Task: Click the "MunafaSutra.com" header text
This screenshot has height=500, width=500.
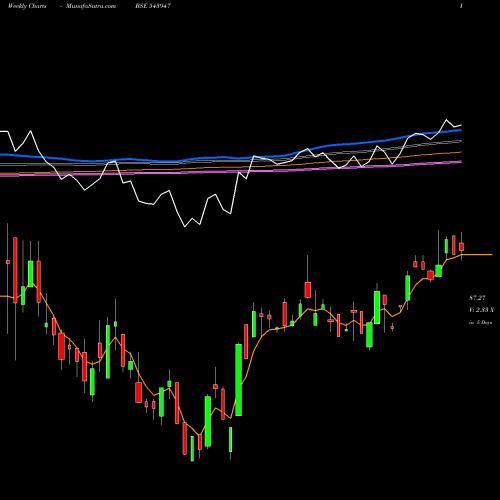Action: click(91, 6)
